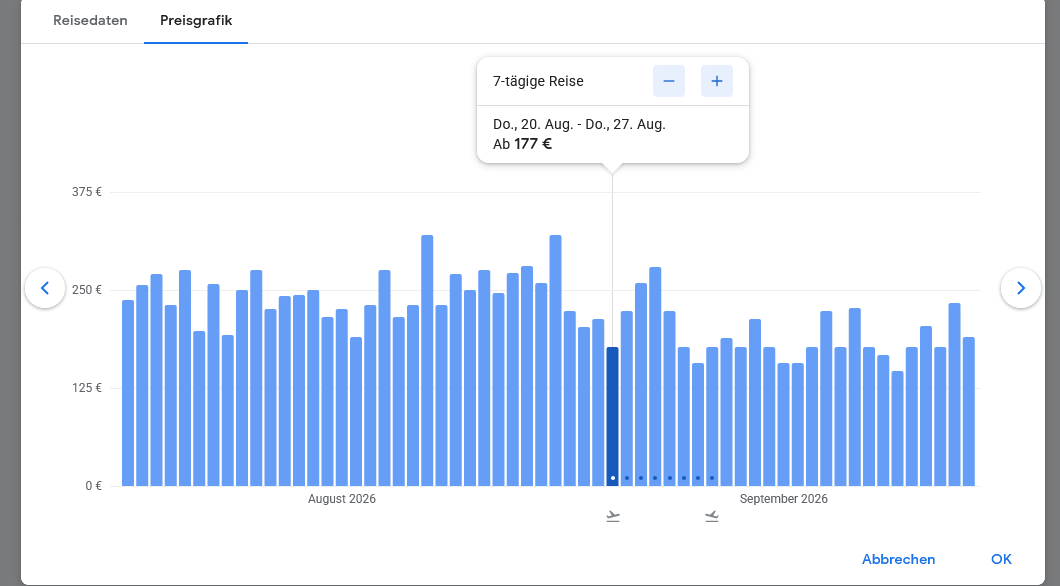Click the date range text in the tooltip

pos(579,125)
